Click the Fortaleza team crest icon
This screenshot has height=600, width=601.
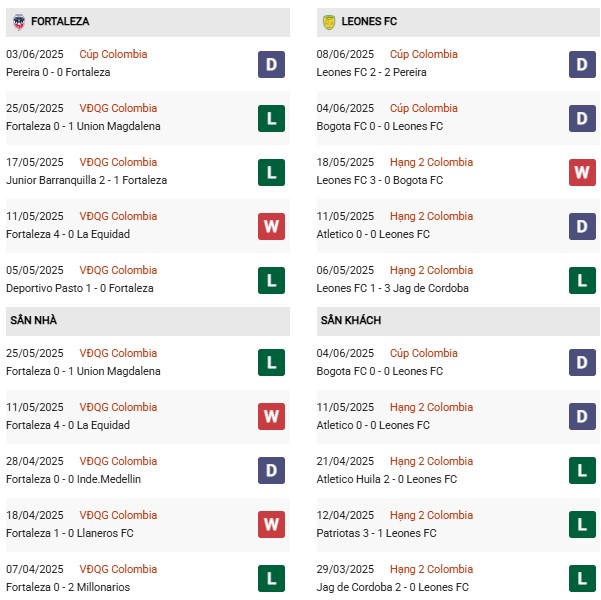coord(19,22)
